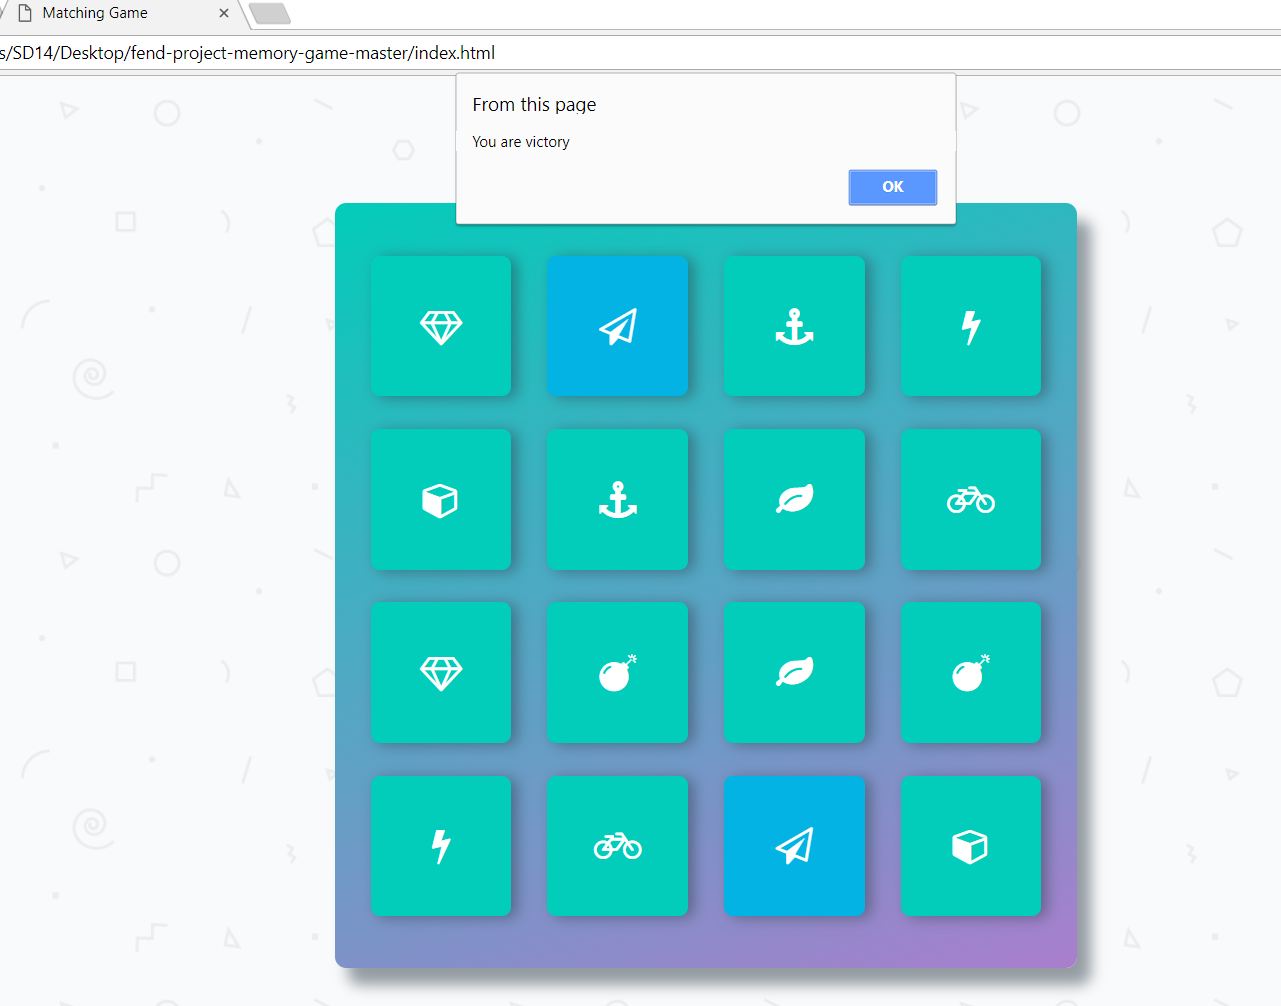This screenshot has height=1006, width=1281.
Task: Click the 'You are victory' message text
Action: click(x=521, y=142)
